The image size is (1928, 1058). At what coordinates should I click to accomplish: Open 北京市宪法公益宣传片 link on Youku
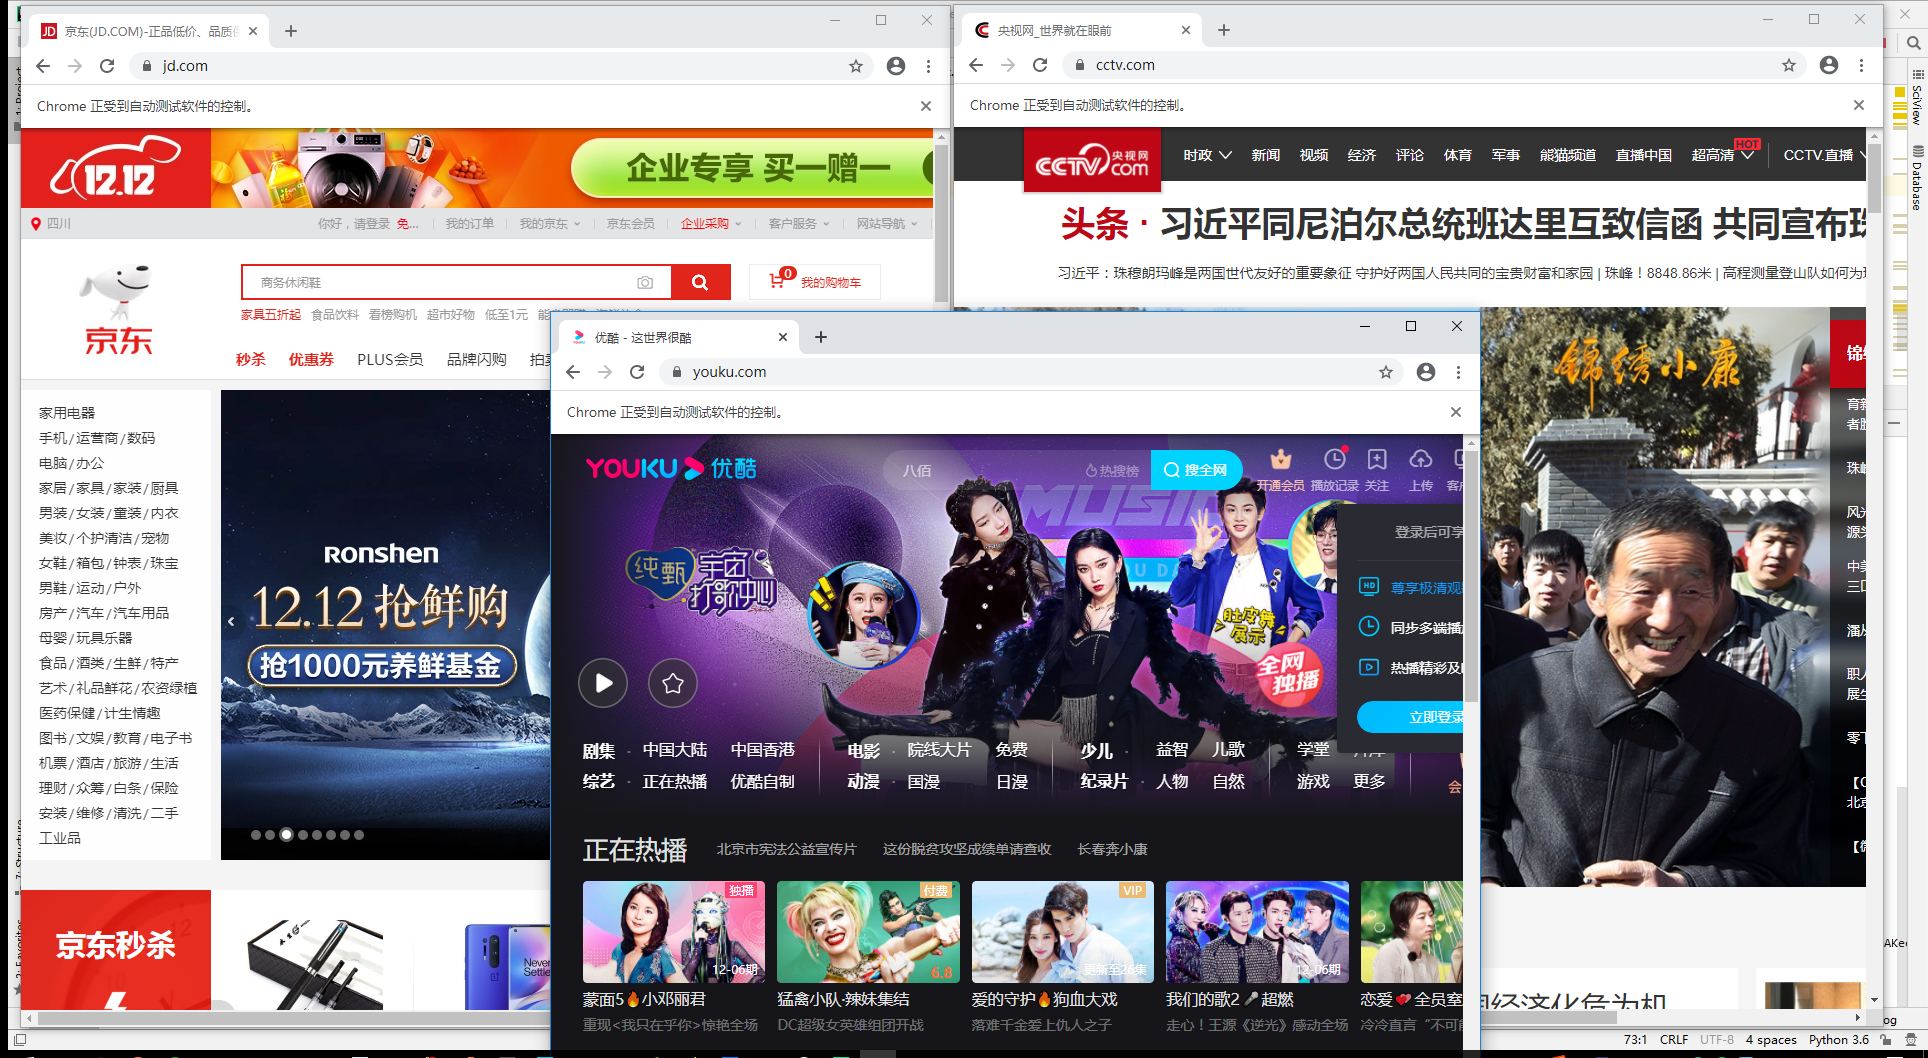[x=786, y=849]
